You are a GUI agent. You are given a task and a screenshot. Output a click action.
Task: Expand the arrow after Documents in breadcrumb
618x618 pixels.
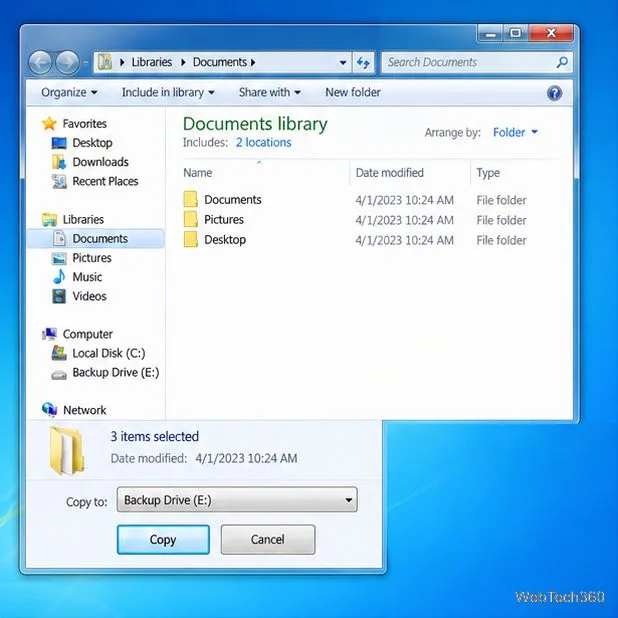tap(253, 62)
